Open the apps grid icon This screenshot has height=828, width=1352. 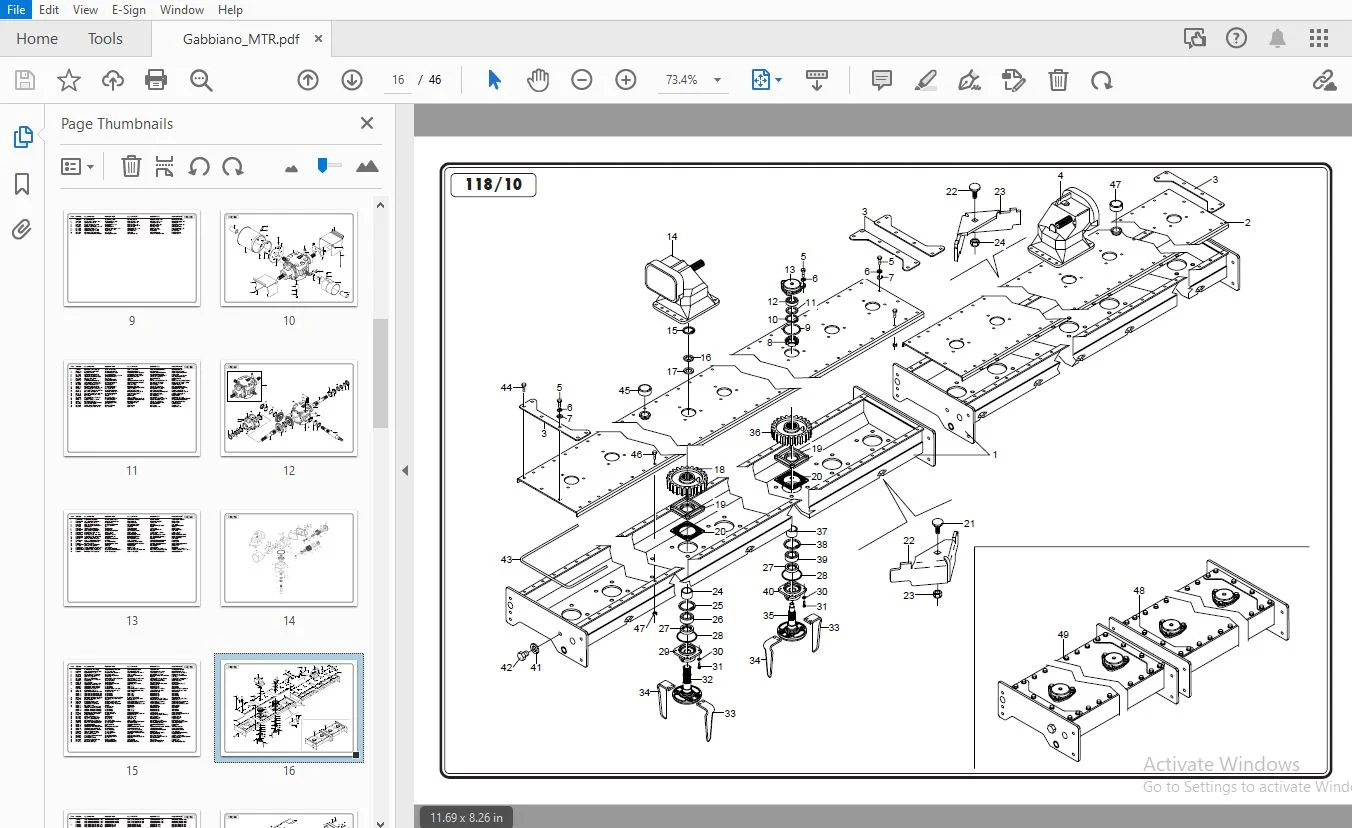(1319, 39)
